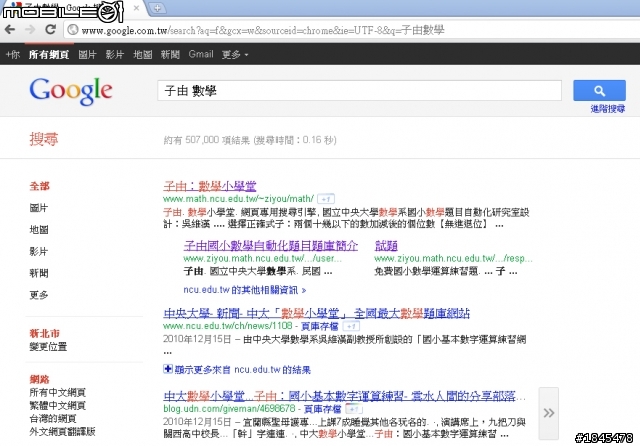Screen dimensions: 640x446
Task: Select 新聞 filter in left sidebar
Action: (x=38, y=273)
